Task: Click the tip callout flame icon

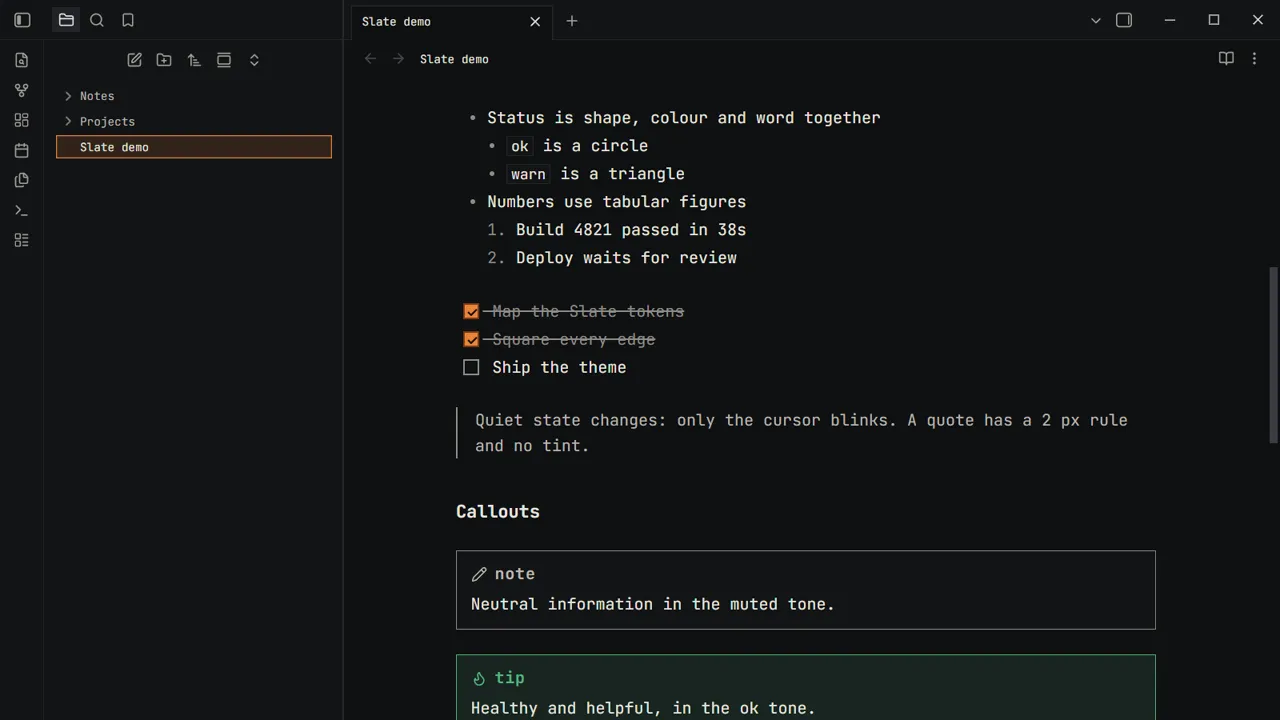Action: (x=479, y=678)
